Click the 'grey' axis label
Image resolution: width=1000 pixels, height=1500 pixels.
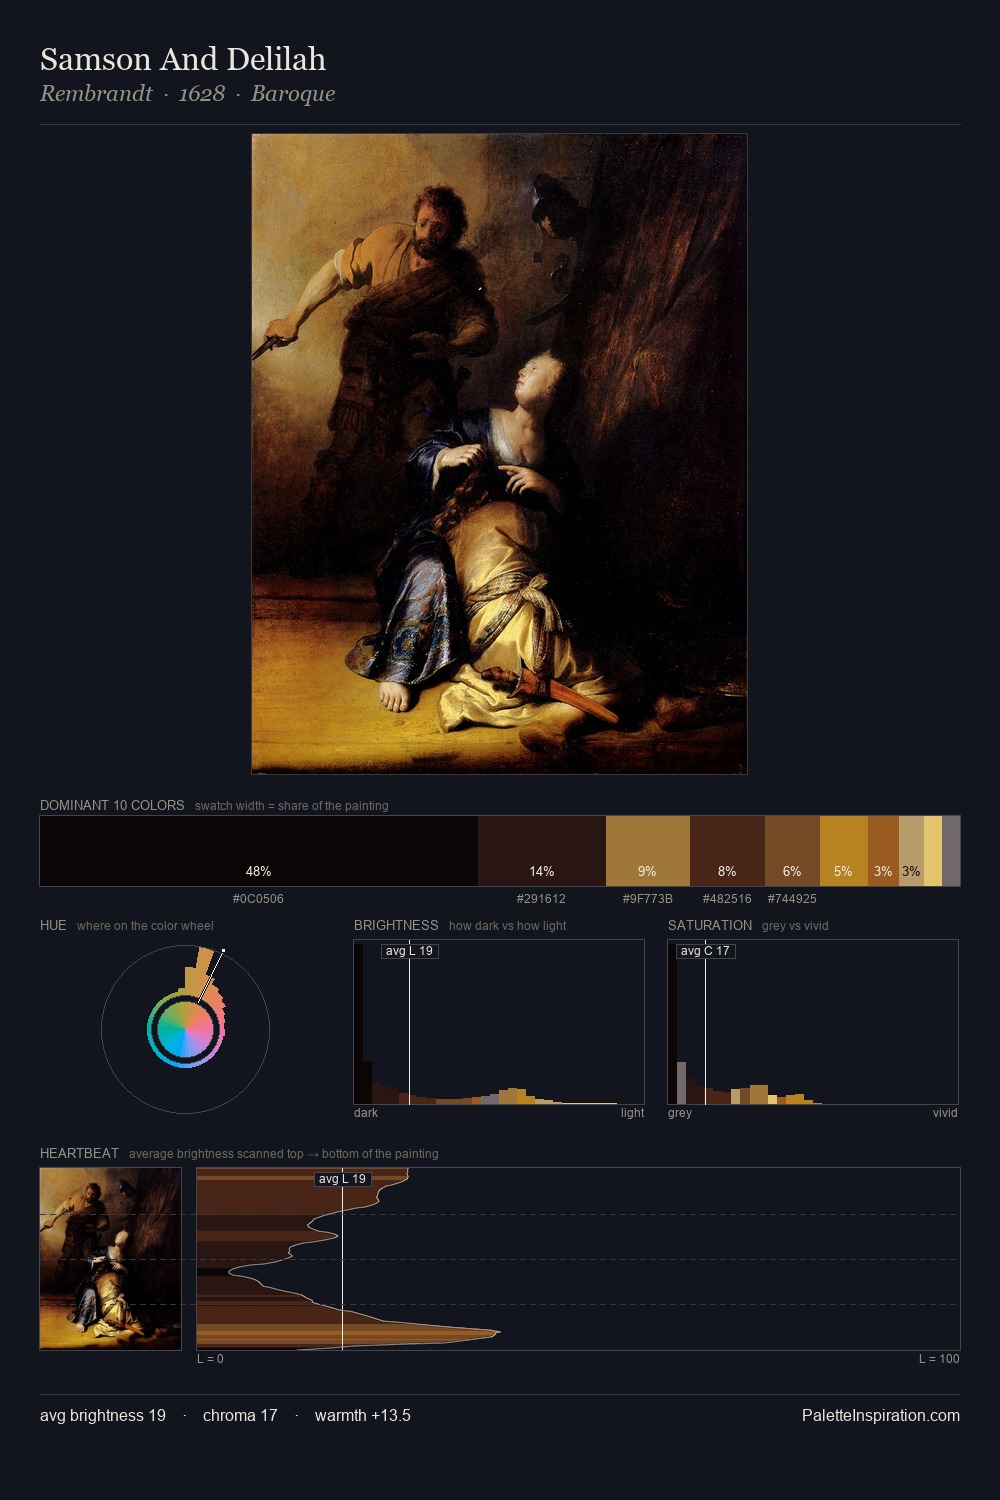(x=680, y=1113)
